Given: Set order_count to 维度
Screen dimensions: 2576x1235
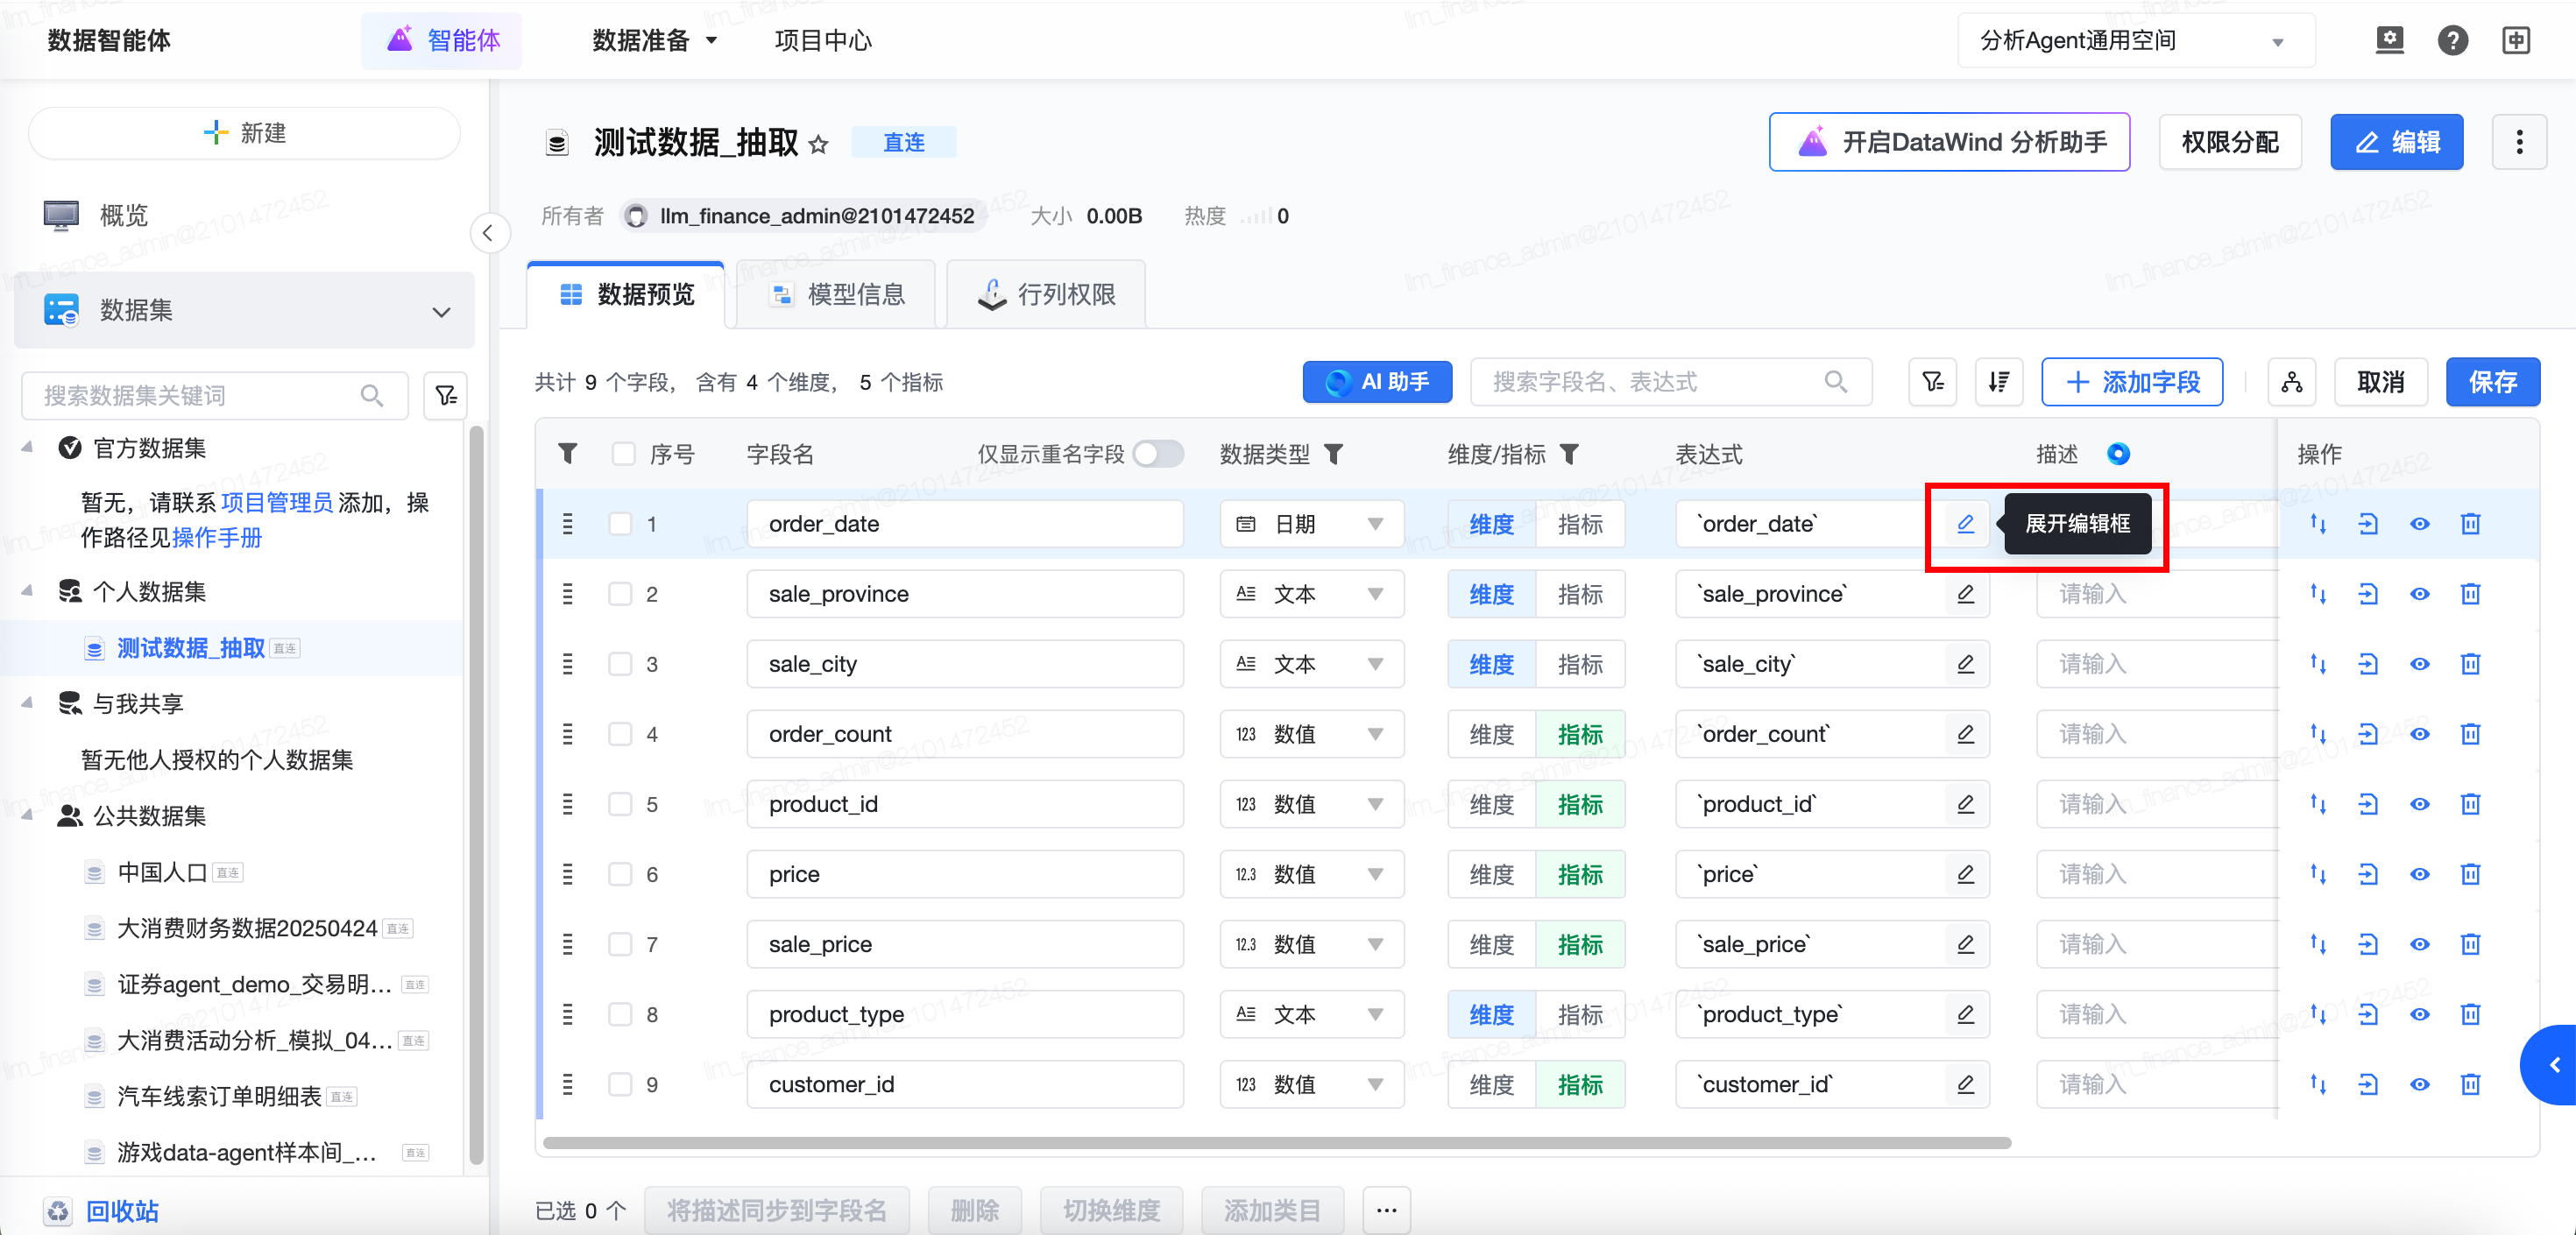Looking at the screenshot, I should [x=1491, y=734].
